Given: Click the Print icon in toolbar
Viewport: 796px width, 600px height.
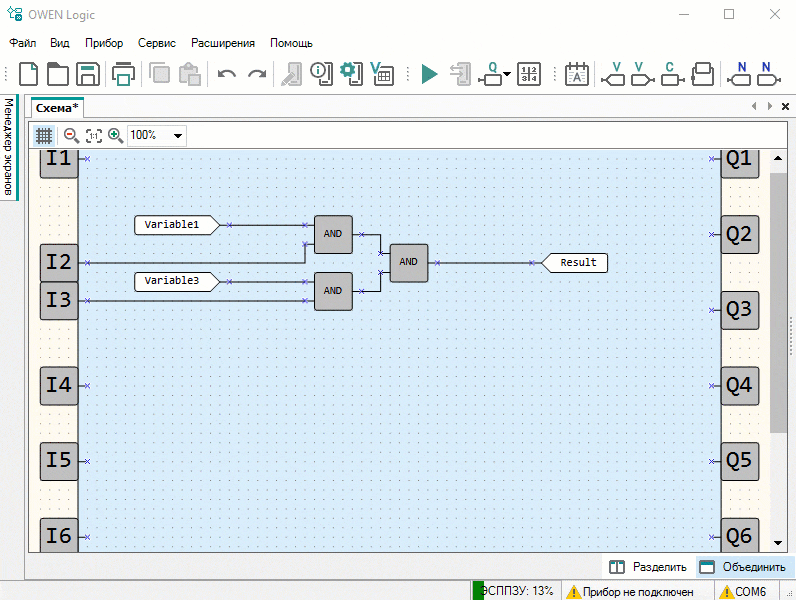Looking at the screenshot, I should pyautogui.click(x=124, y=74).
